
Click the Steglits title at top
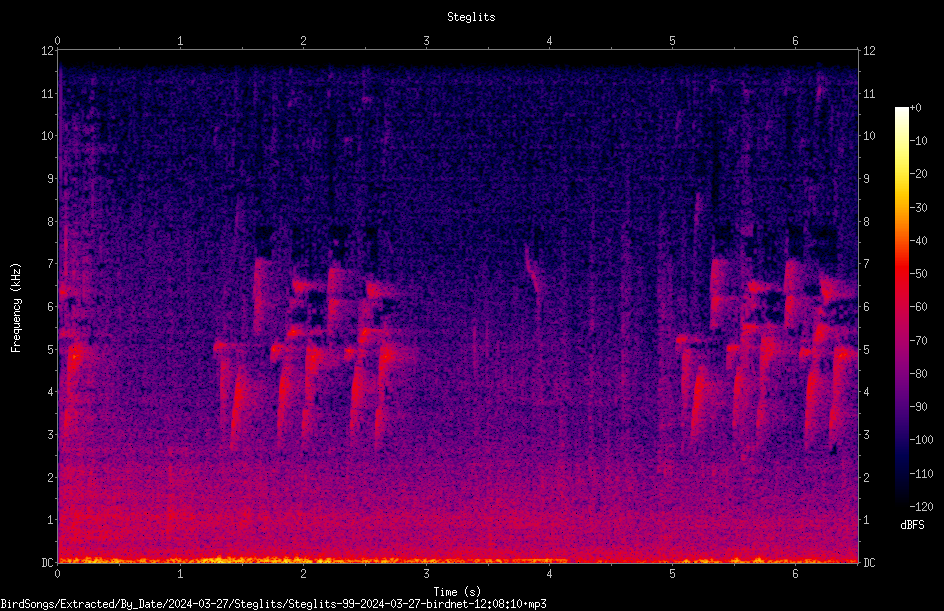[x=471, y=17]
